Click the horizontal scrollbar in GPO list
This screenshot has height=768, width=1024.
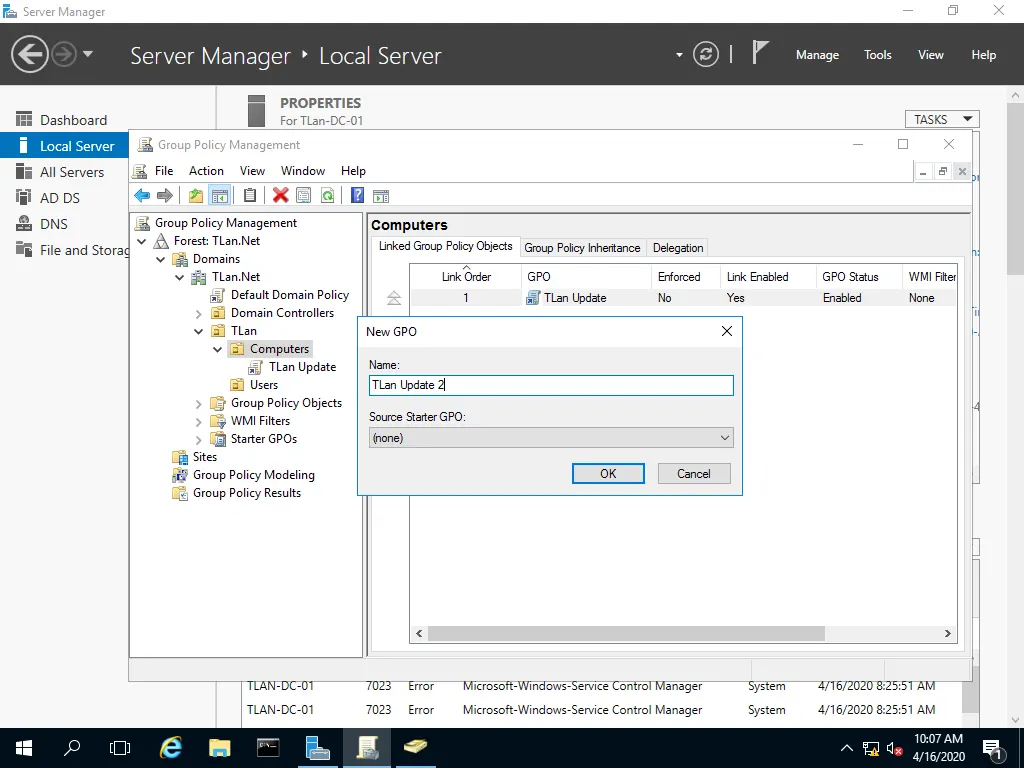pyautogui.click(x=625, y=634)
